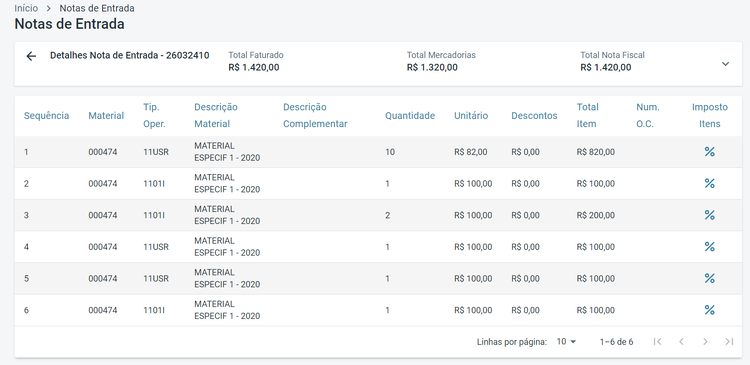The width and height of the screenshot is (750, 365).
Task: Open tax percent icon for sequence 4
Action: (709, 247)
